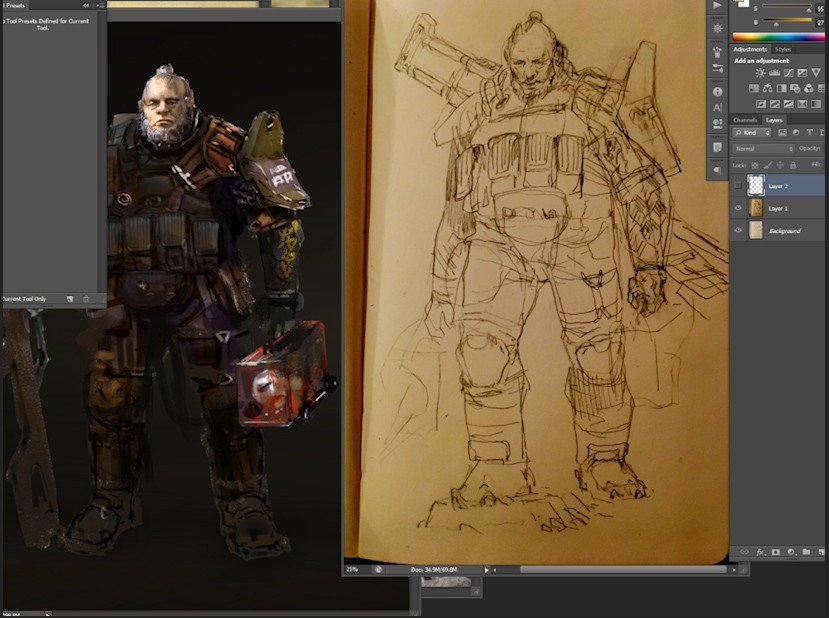Click the sketch document horizontal scrollbar
Image resolution: width=829 pixels, height=618 pixels.
pyautogui.click(x=622, y=570)
